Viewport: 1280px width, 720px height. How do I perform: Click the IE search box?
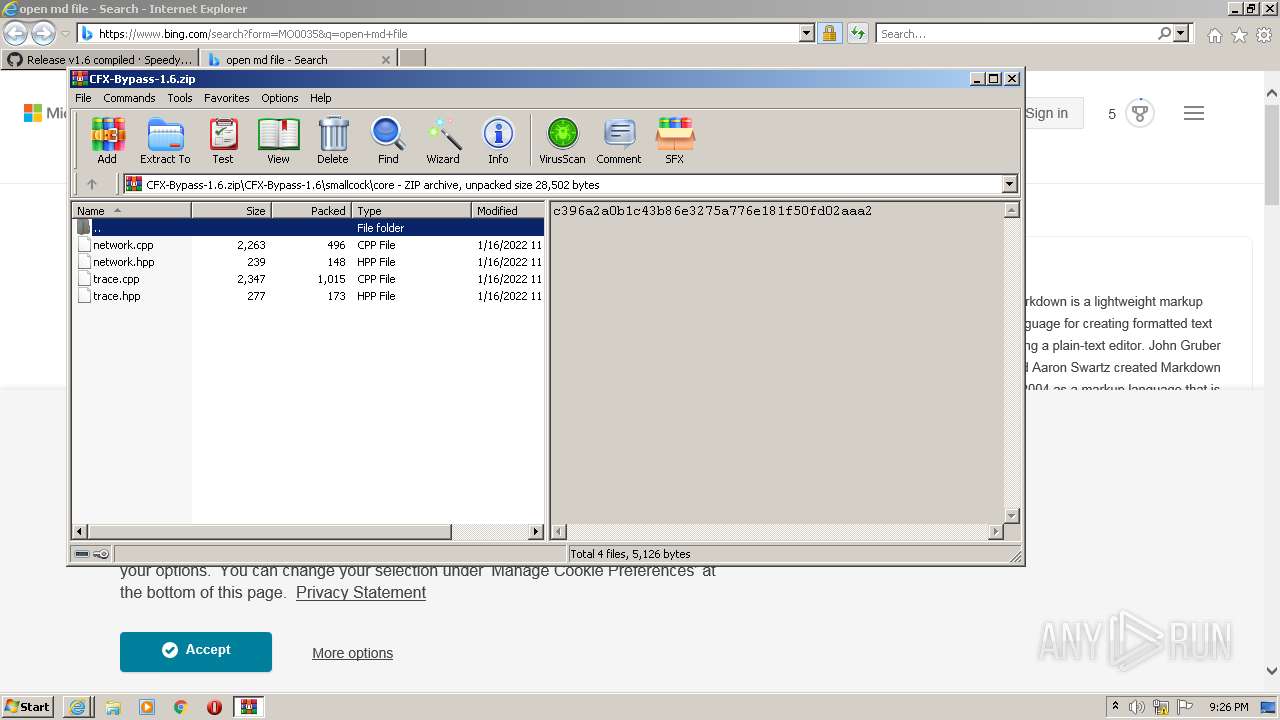(x=1015, y=33)
